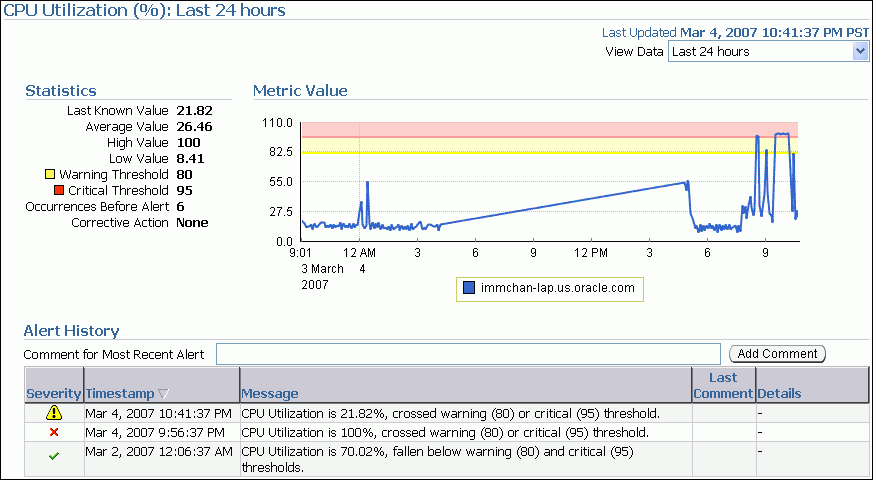Select the Mar 4 10:41:37 PM alert row

[158, 413]
